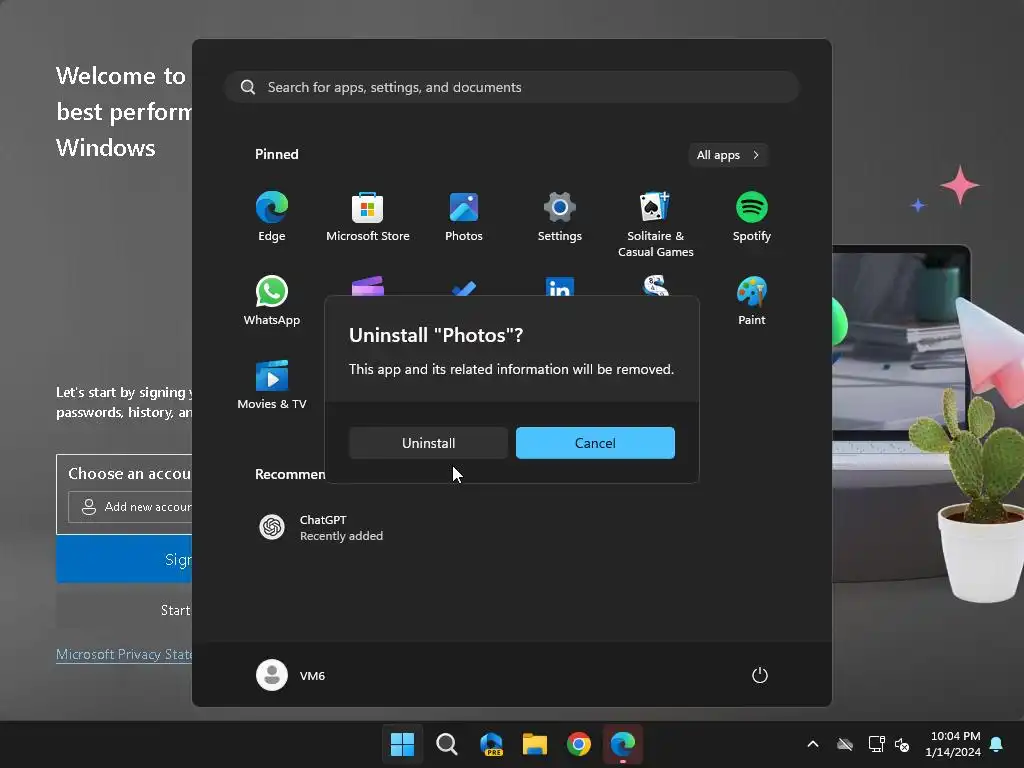Click the muted volume tray icon

(x=902, y=744)
